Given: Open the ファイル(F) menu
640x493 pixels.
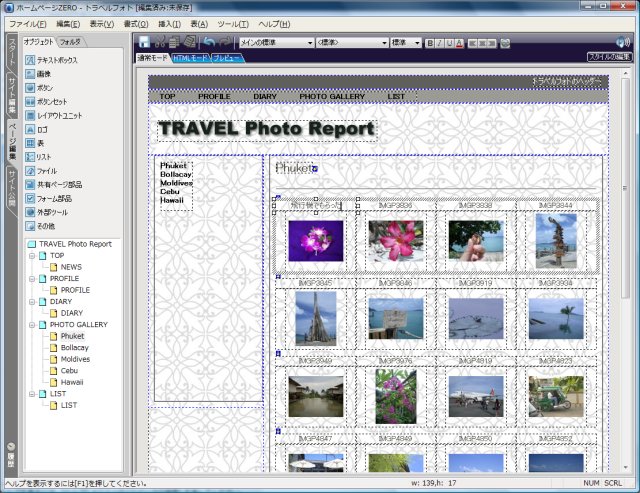Looking at the screenshot, I should click(28, 24).
